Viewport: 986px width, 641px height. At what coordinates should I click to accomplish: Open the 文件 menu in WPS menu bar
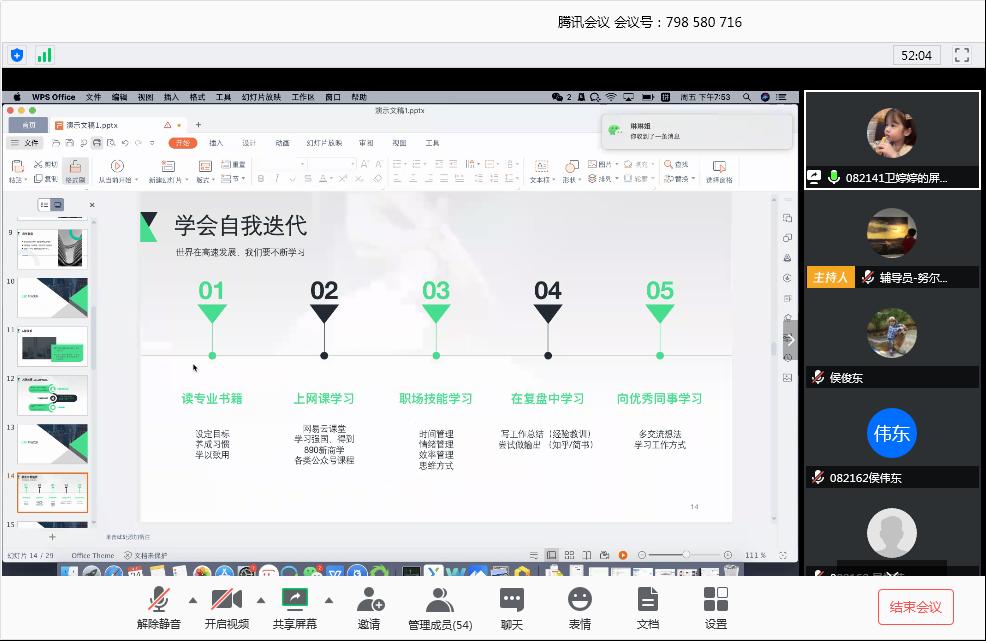(93, 97)
